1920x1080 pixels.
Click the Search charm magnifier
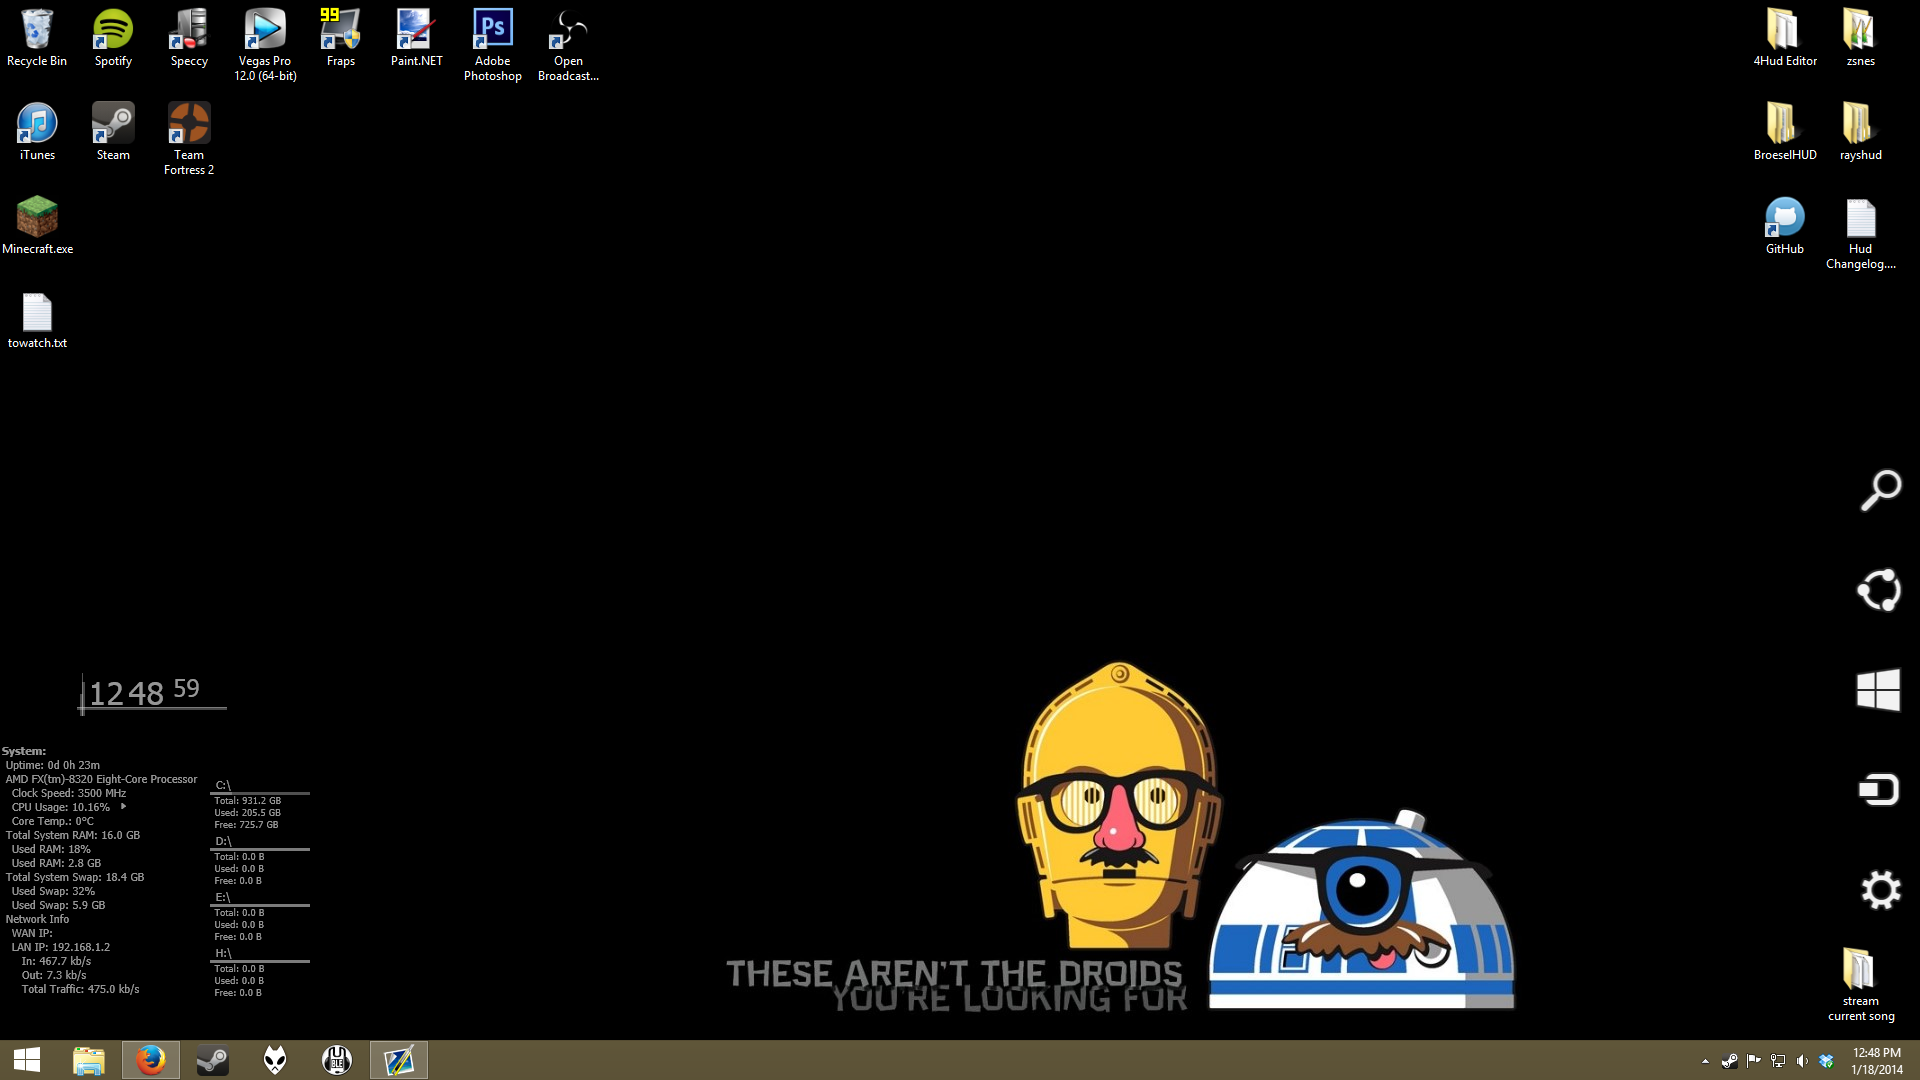click(x=1880, y=490)
